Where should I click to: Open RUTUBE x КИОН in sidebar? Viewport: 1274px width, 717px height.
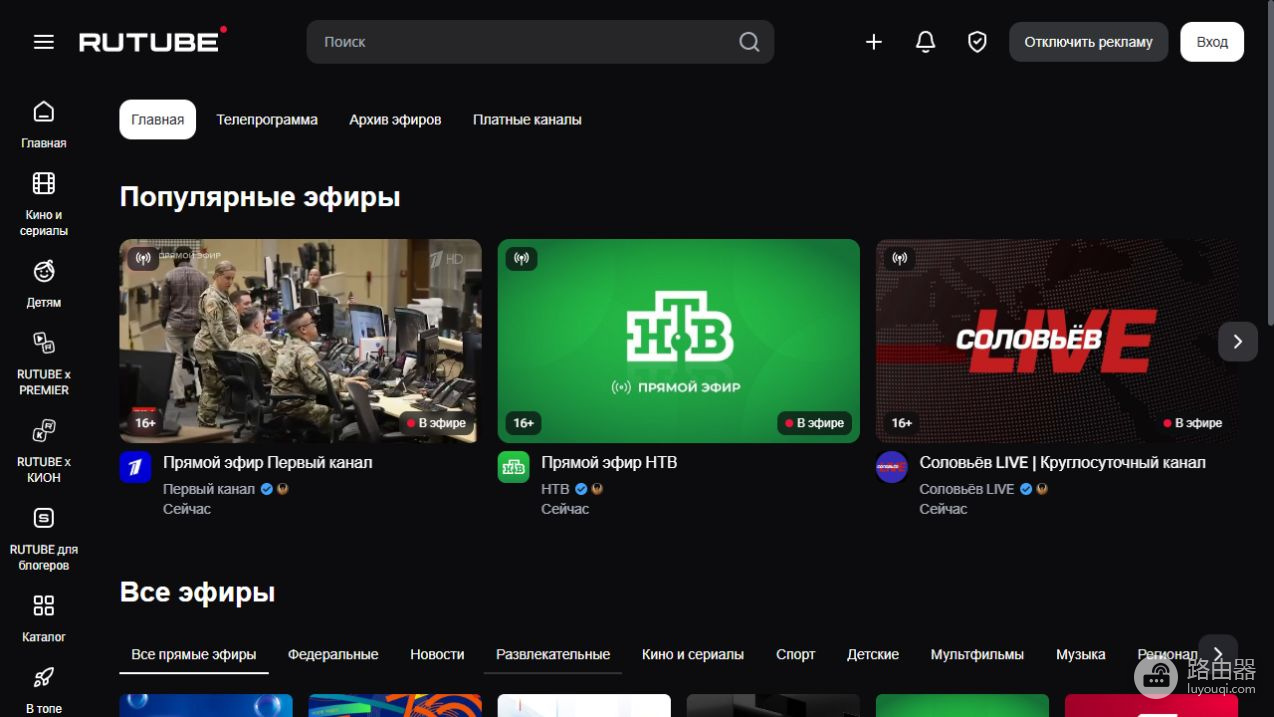point(44,451)
